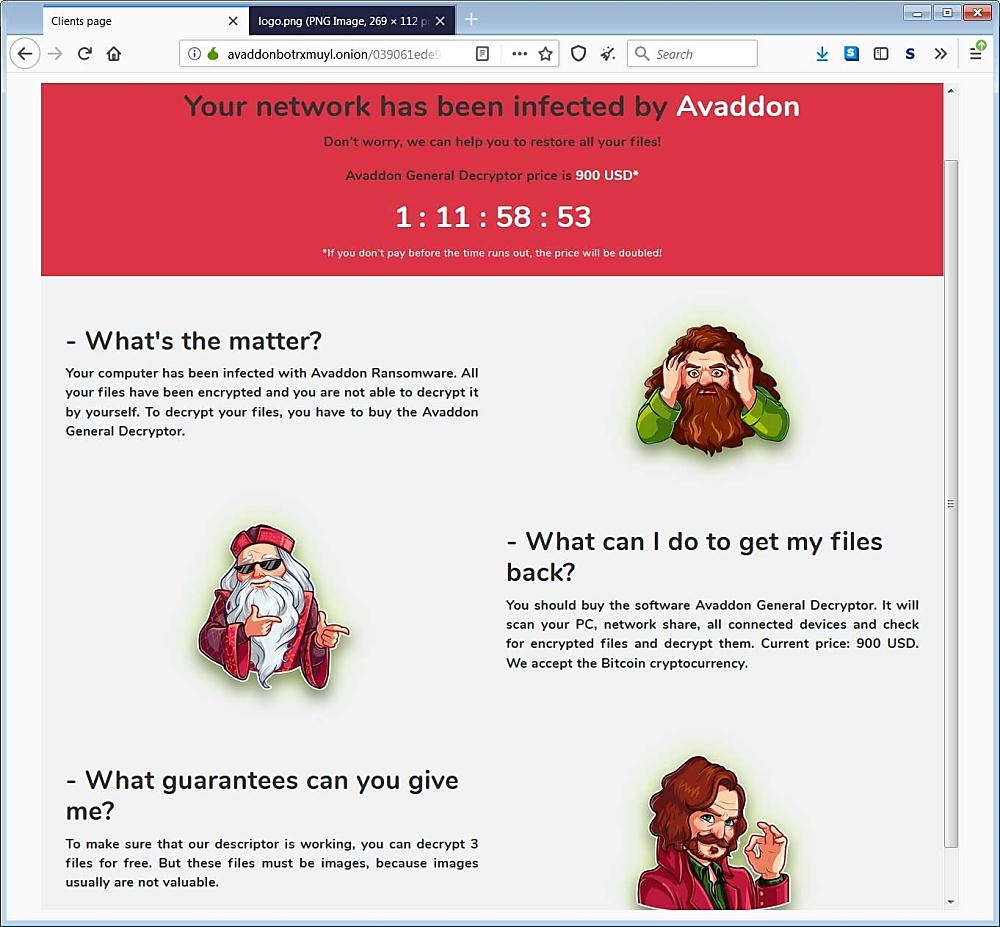
Task: Show site information icon in address bar
Action: click(x=195, y=54)
